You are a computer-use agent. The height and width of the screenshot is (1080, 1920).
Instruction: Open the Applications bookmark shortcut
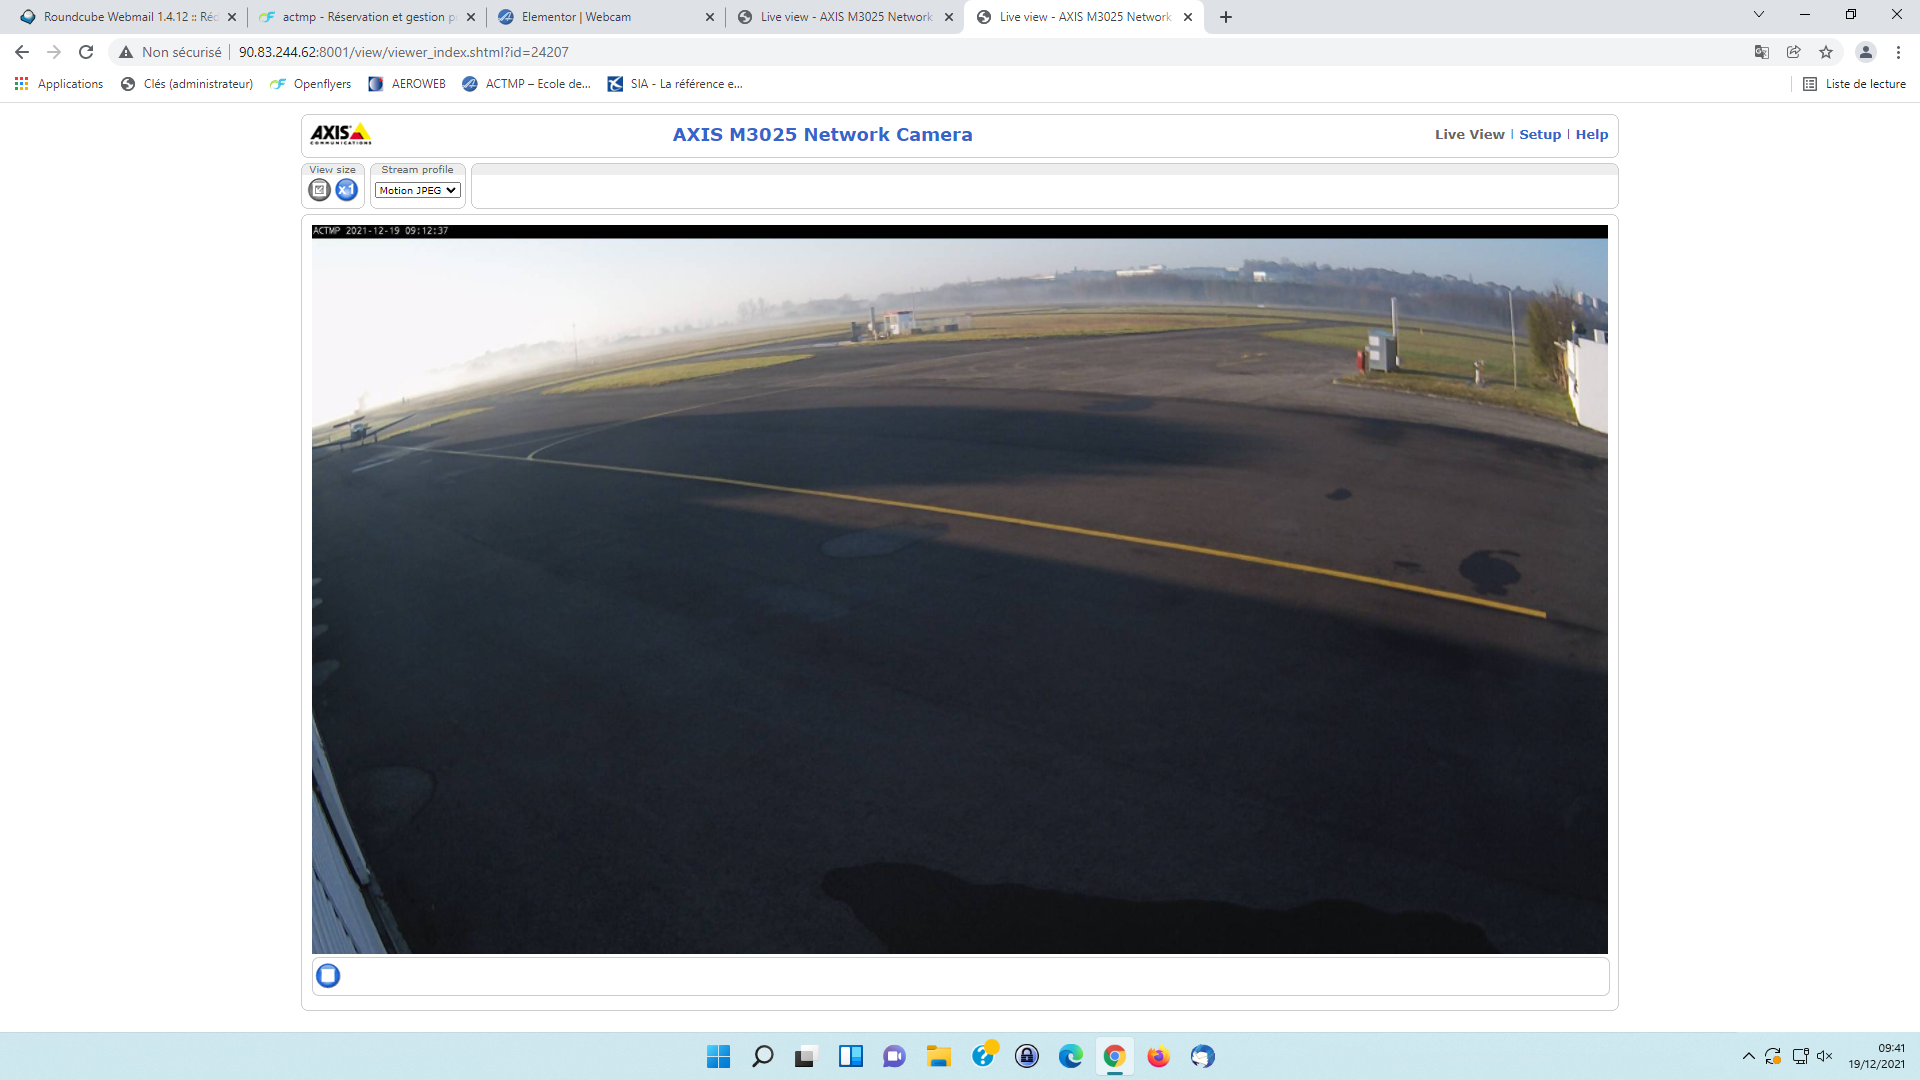point(59,84)
